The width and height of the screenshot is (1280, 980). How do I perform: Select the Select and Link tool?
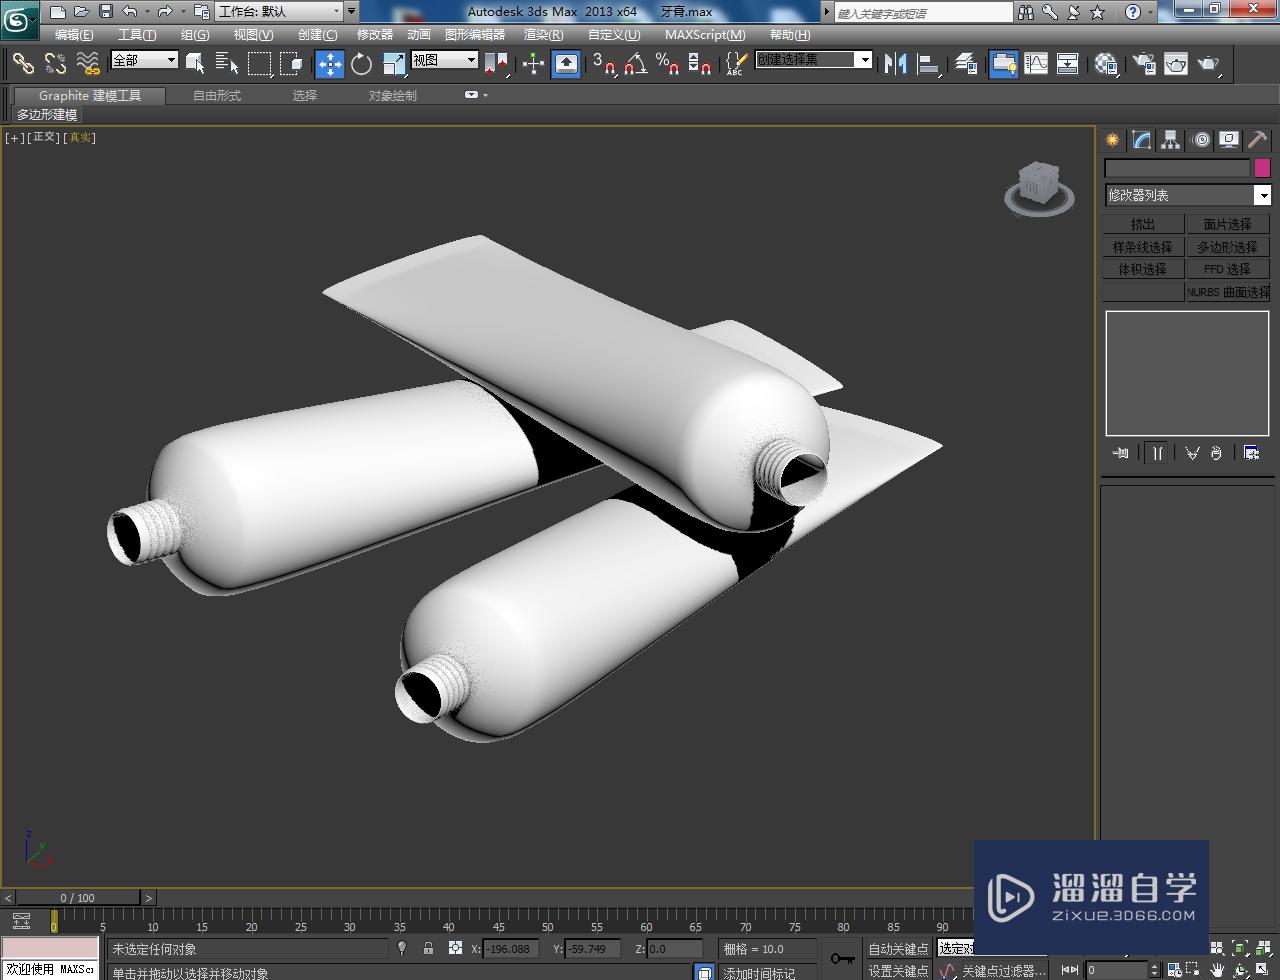pyautogui.click(x=22, y=64)
